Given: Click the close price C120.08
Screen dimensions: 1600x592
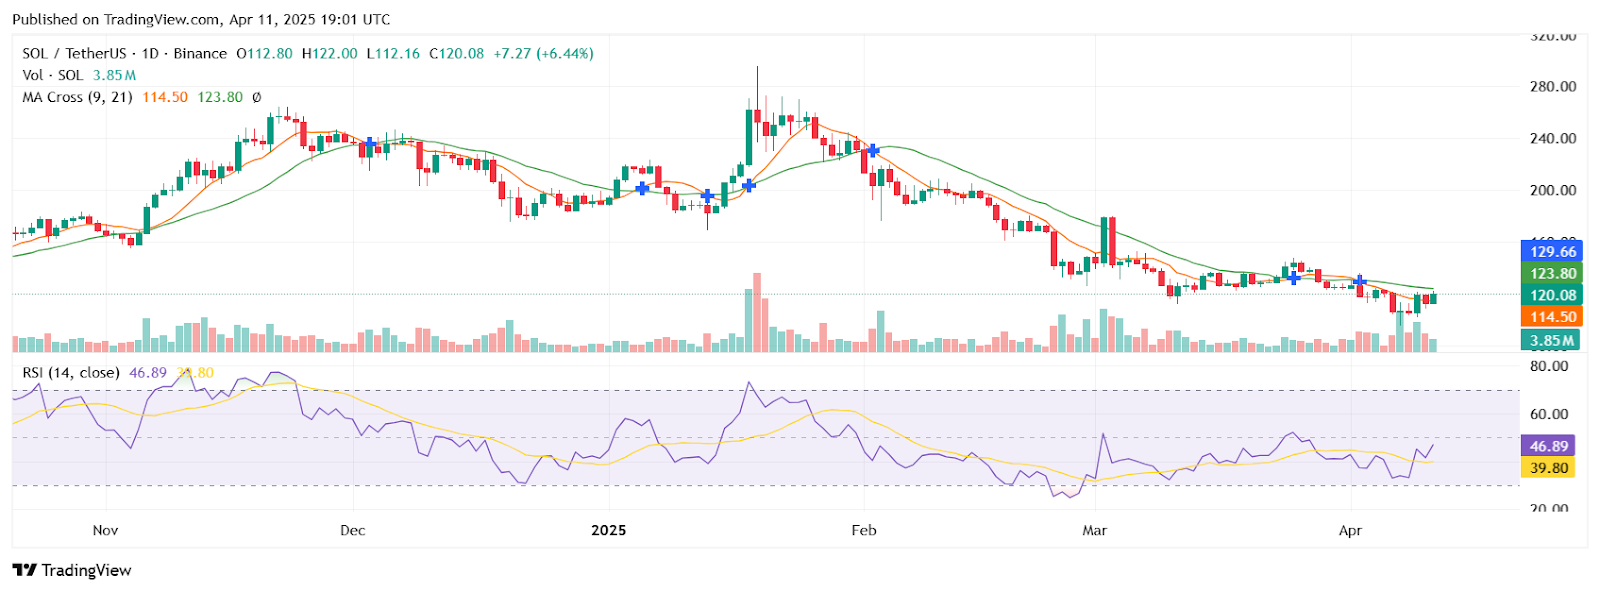Looking at the screenshot, I should point(456,53).
